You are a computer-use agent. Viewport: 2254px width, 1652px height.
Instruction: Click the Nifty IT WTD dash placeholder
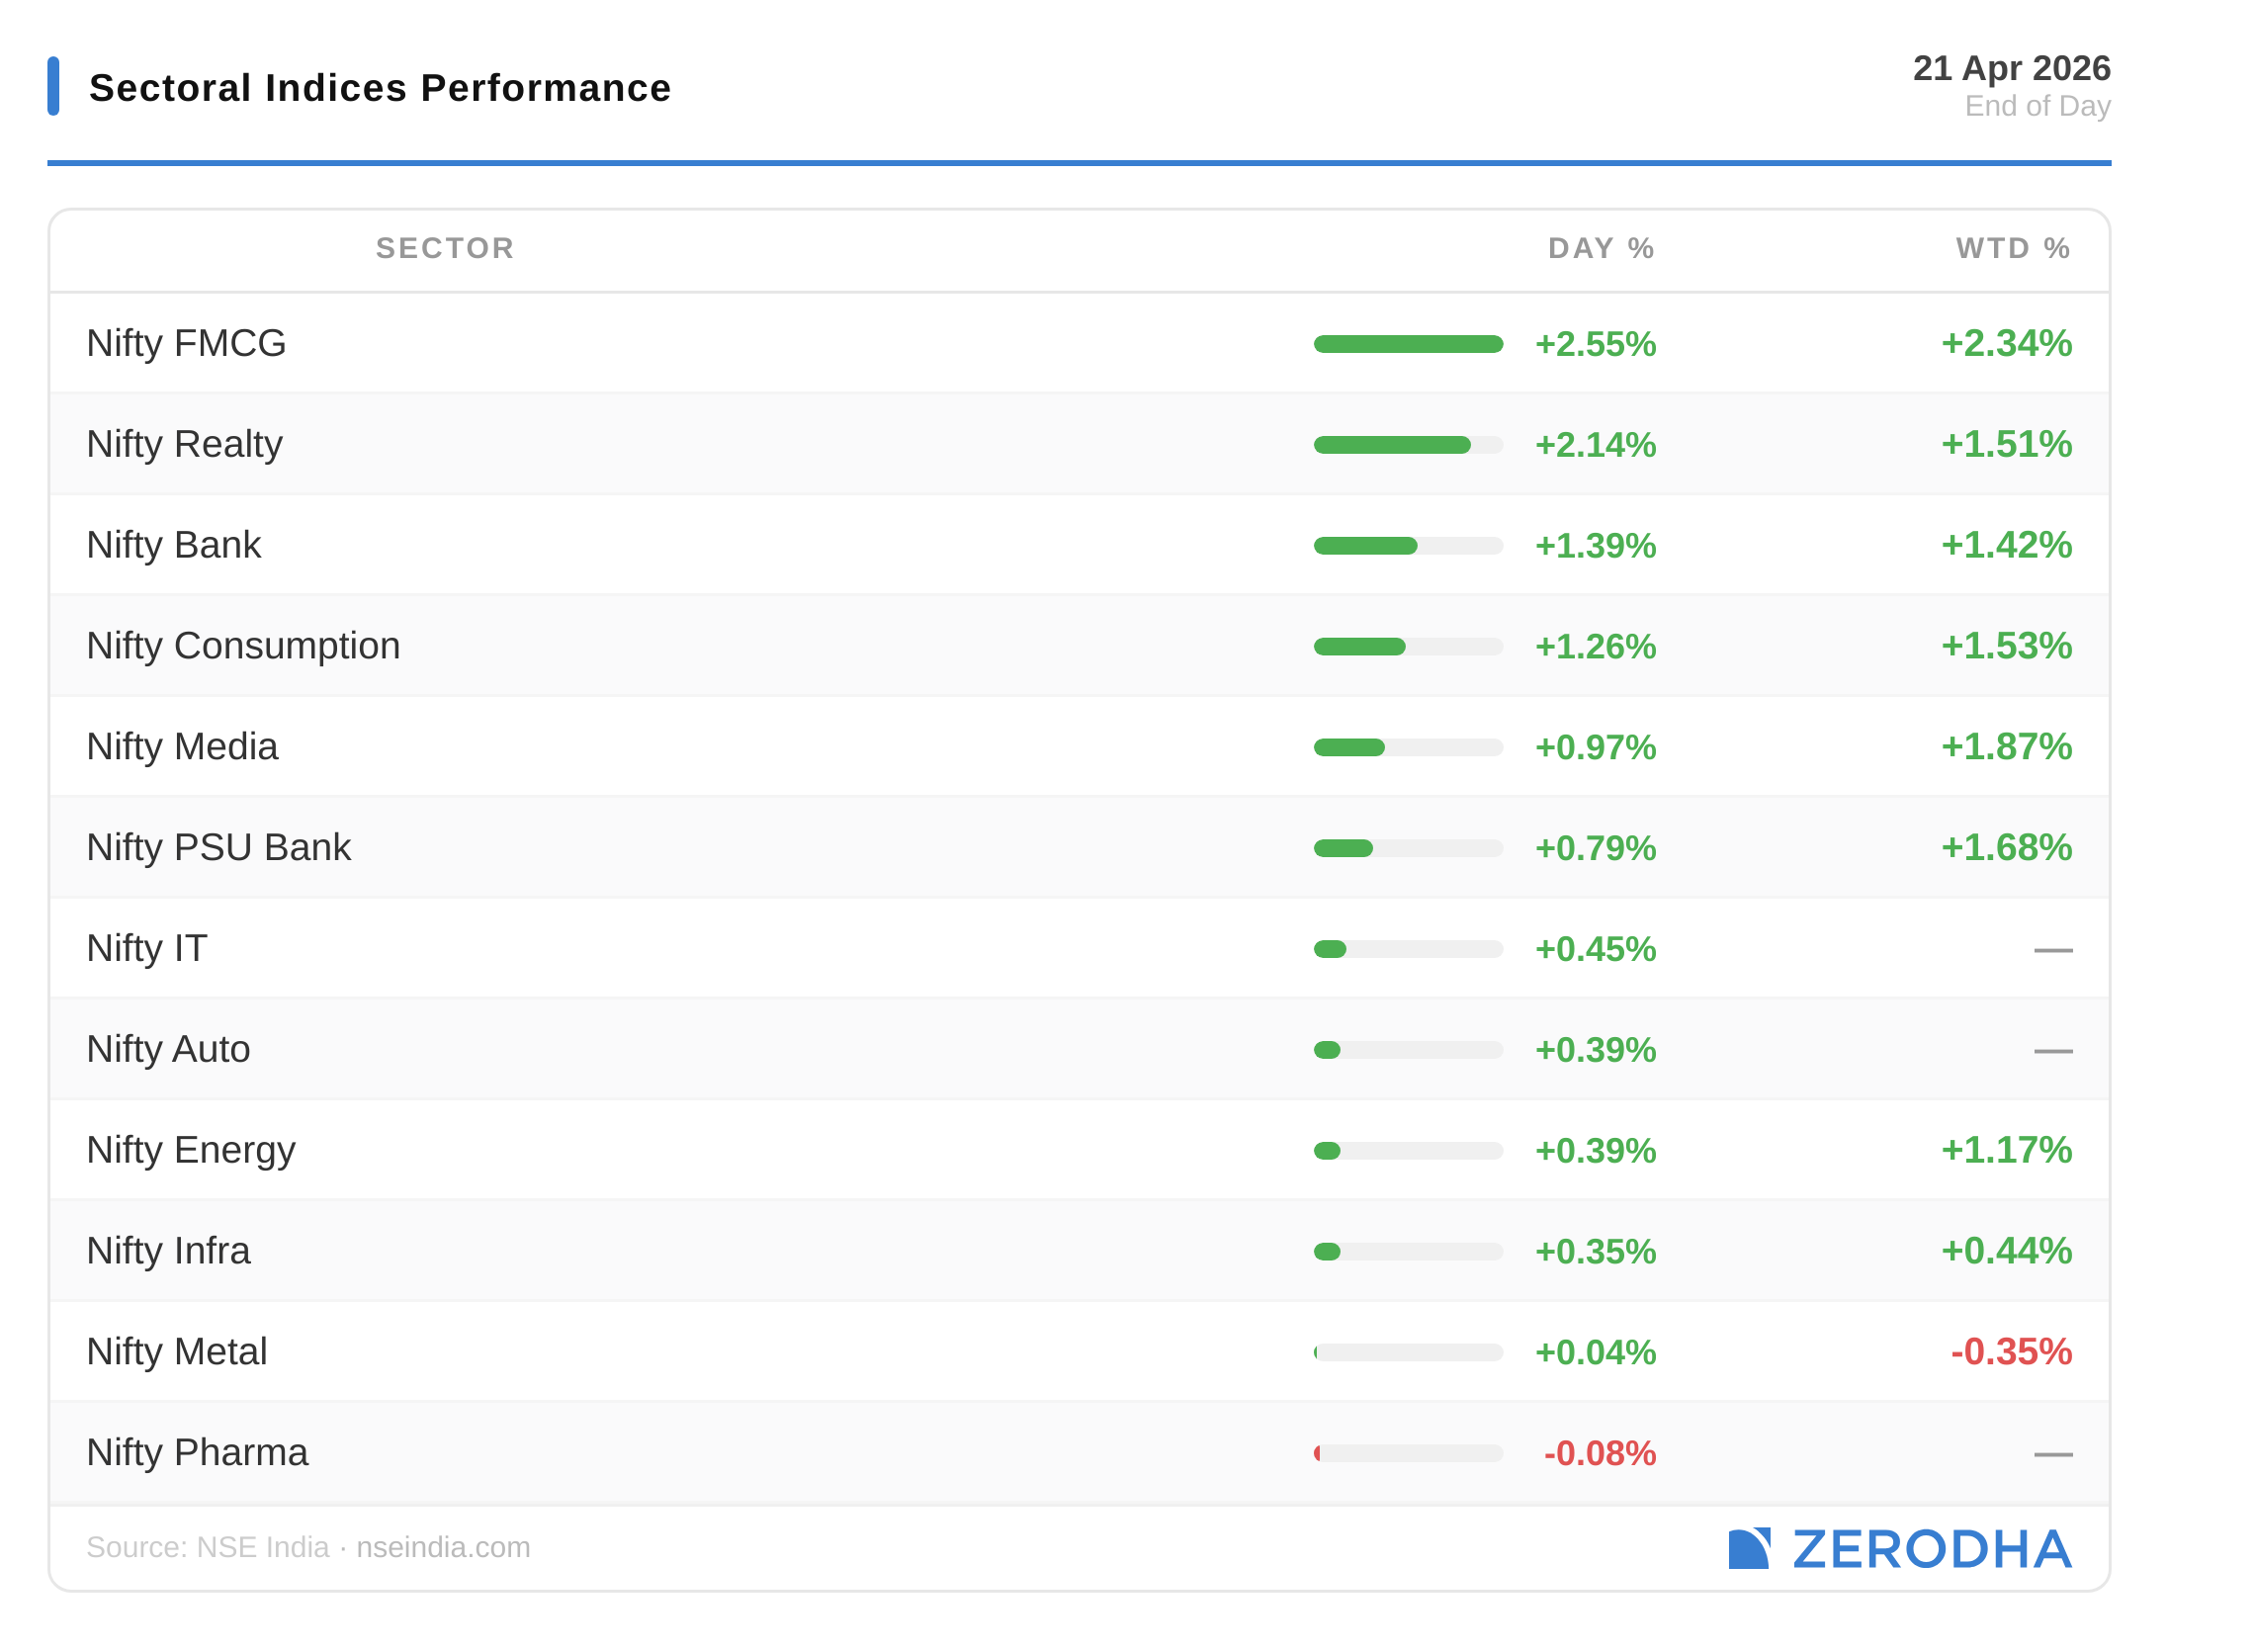click(x=2052, y=949)
